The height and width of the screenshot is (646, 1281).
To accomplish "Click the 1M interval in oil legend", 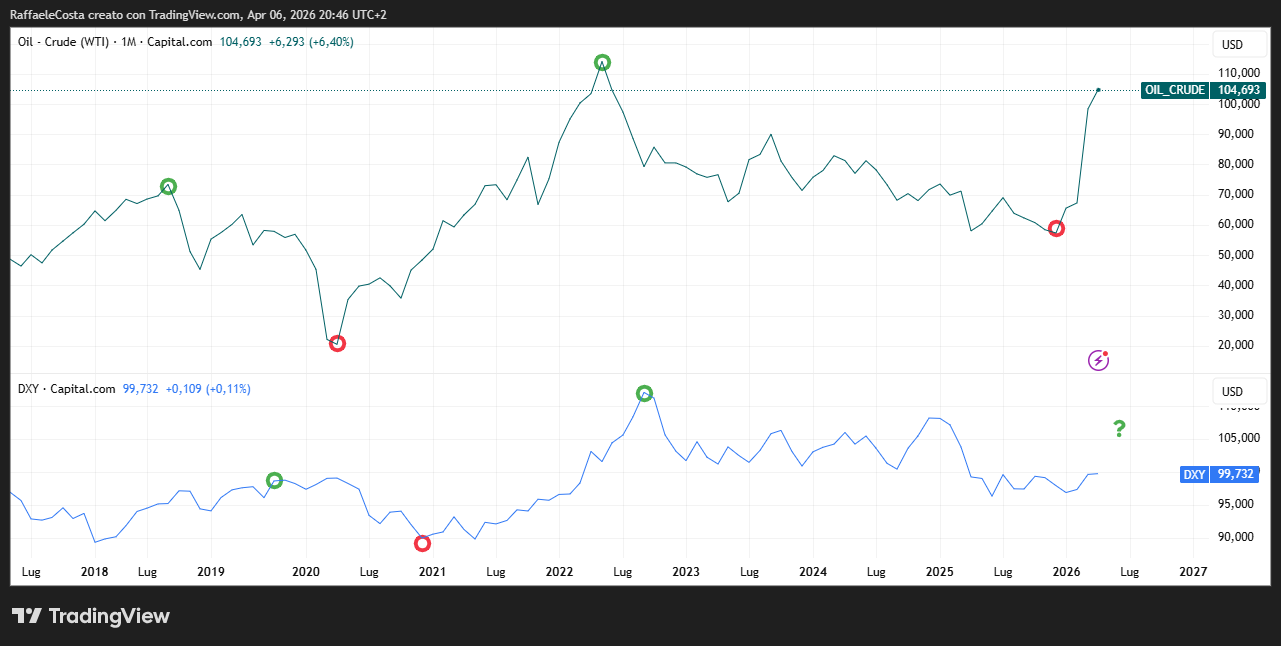I will (x=128, y=42).
